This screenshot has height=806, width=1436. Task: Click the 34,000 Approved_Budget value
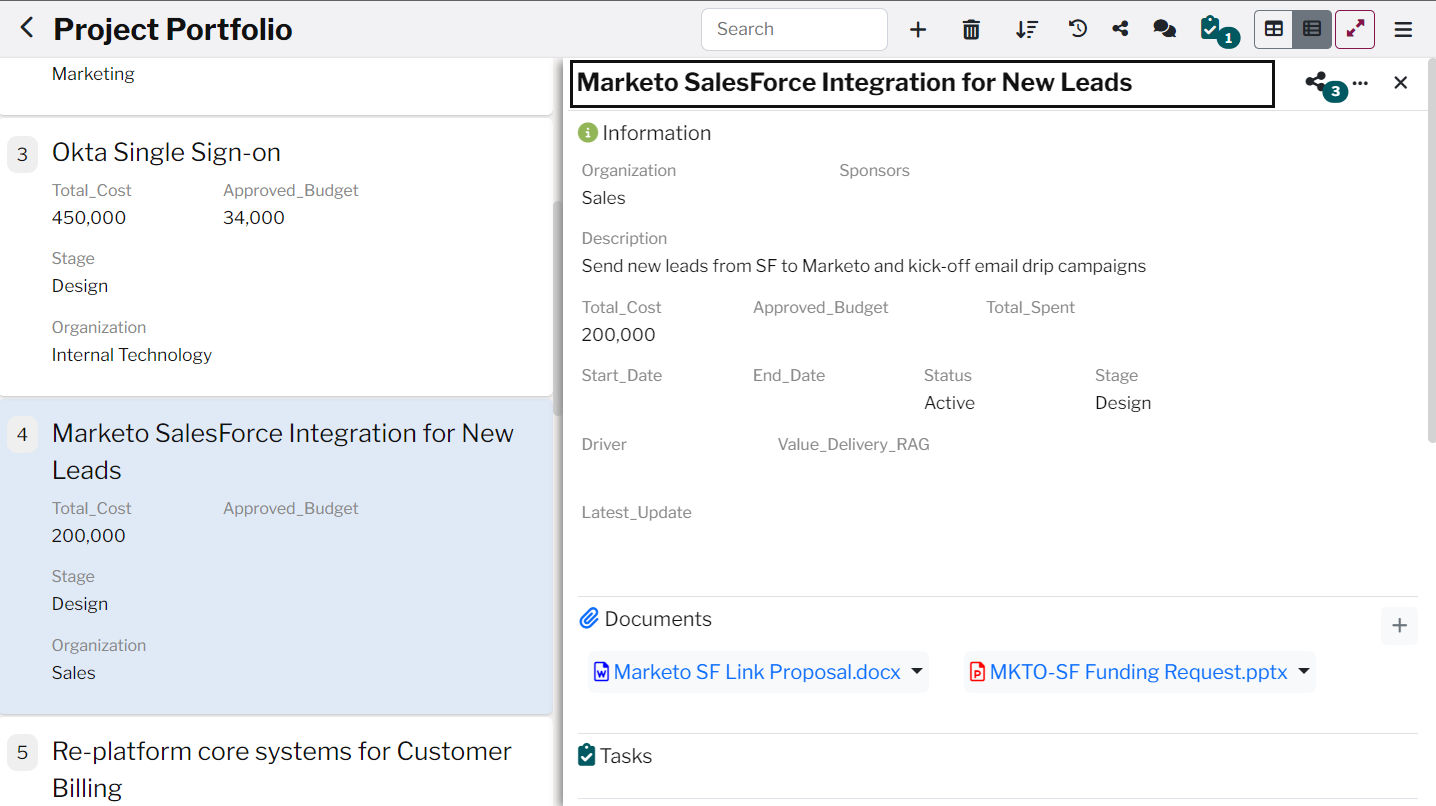(x=254, y=218)
